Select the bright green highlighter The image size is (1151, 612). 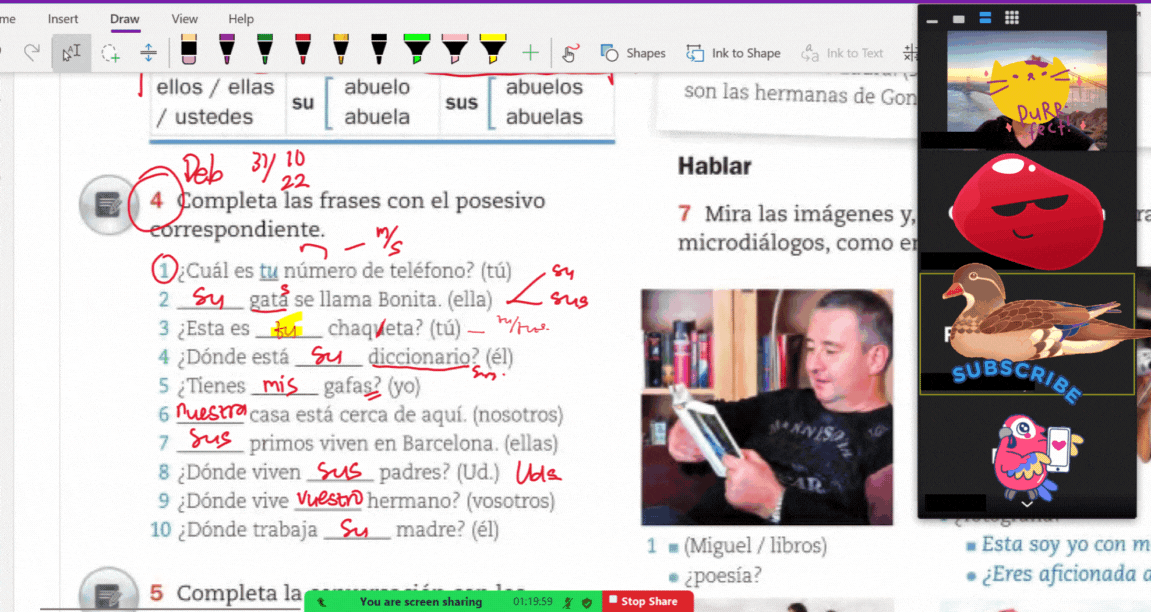click(416, 50)
